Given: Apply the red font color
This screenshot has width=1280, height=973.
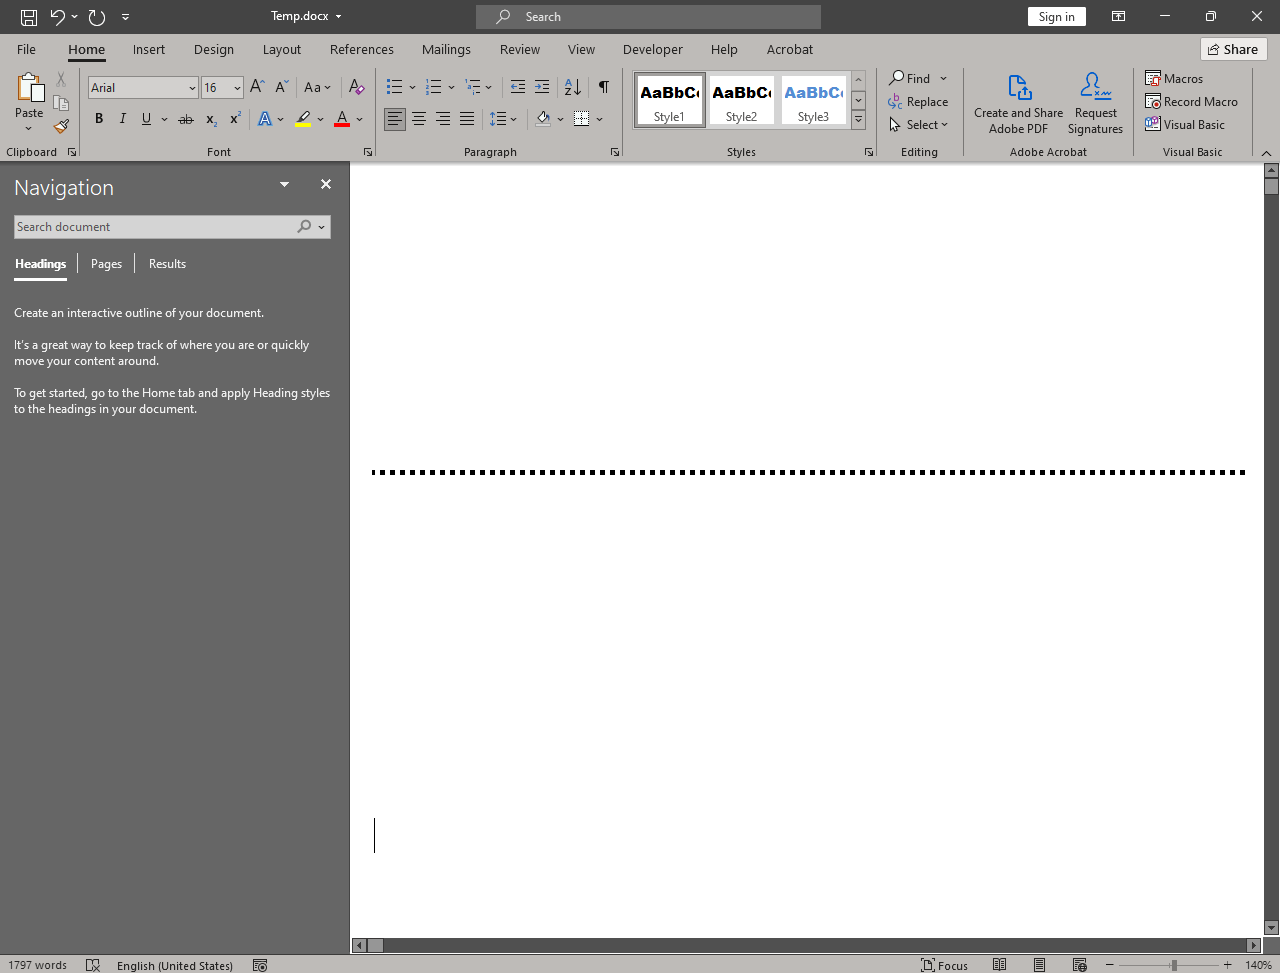Looking at the screenshot, I should (x=342, y=119).
